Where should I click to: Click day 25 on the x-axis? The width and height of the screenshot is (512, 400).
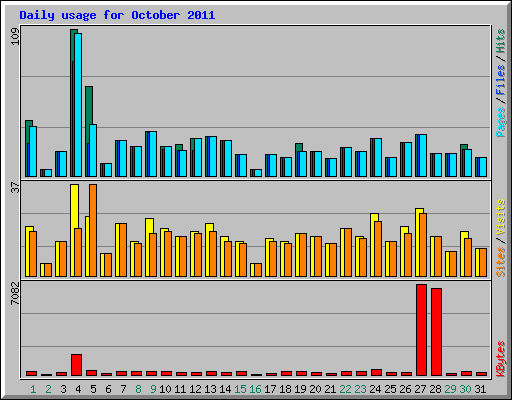coord(390,389)
